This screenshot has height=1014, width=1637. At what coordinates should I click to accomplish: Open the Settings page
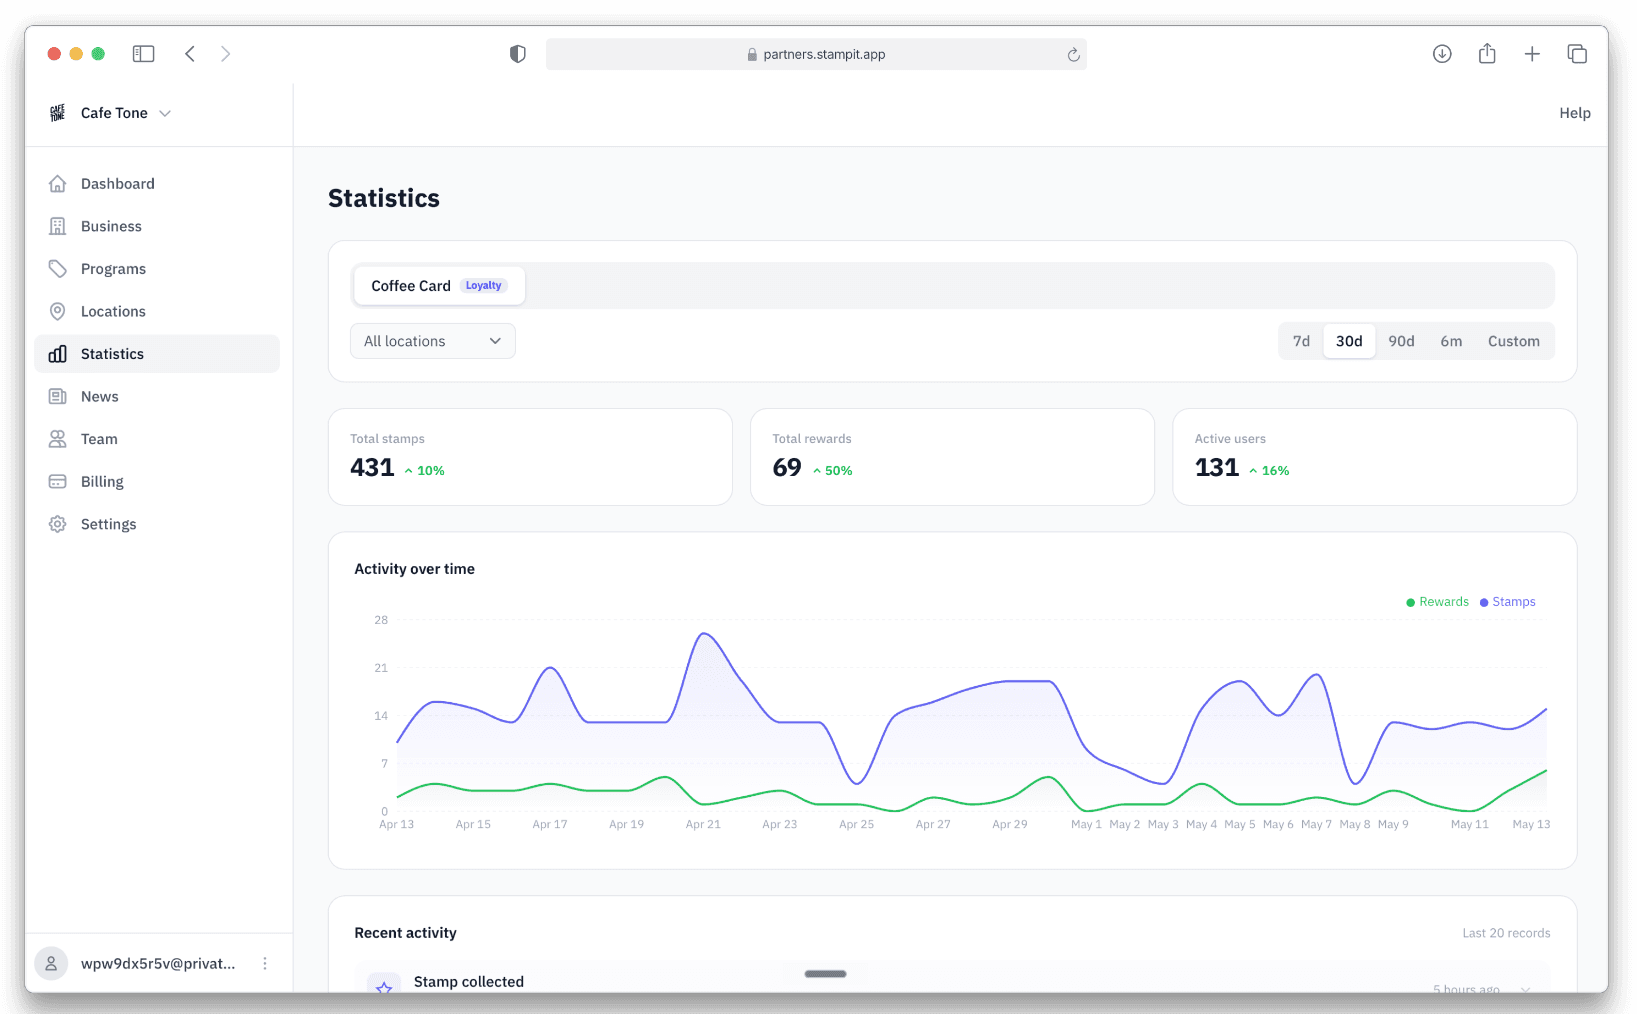click(157, 524)
